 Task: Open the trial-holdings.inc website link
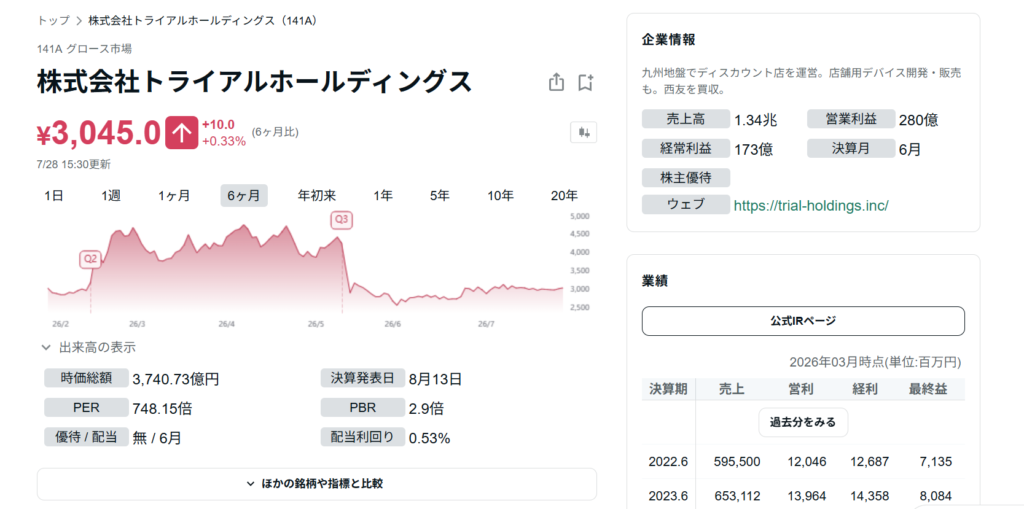[811, 205]
